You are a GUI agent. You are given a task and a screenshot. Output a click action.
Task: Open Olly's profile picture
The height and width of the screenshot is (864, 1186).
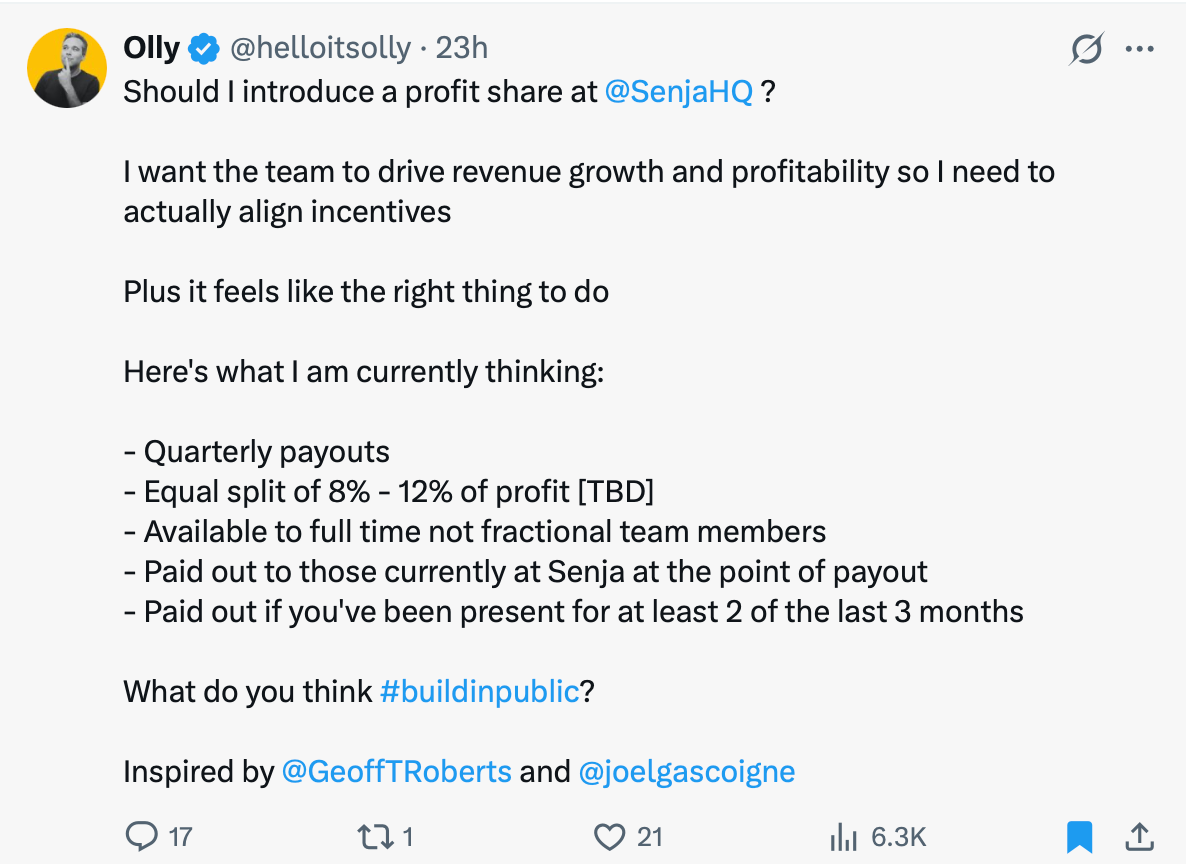(x=68, y=68)
